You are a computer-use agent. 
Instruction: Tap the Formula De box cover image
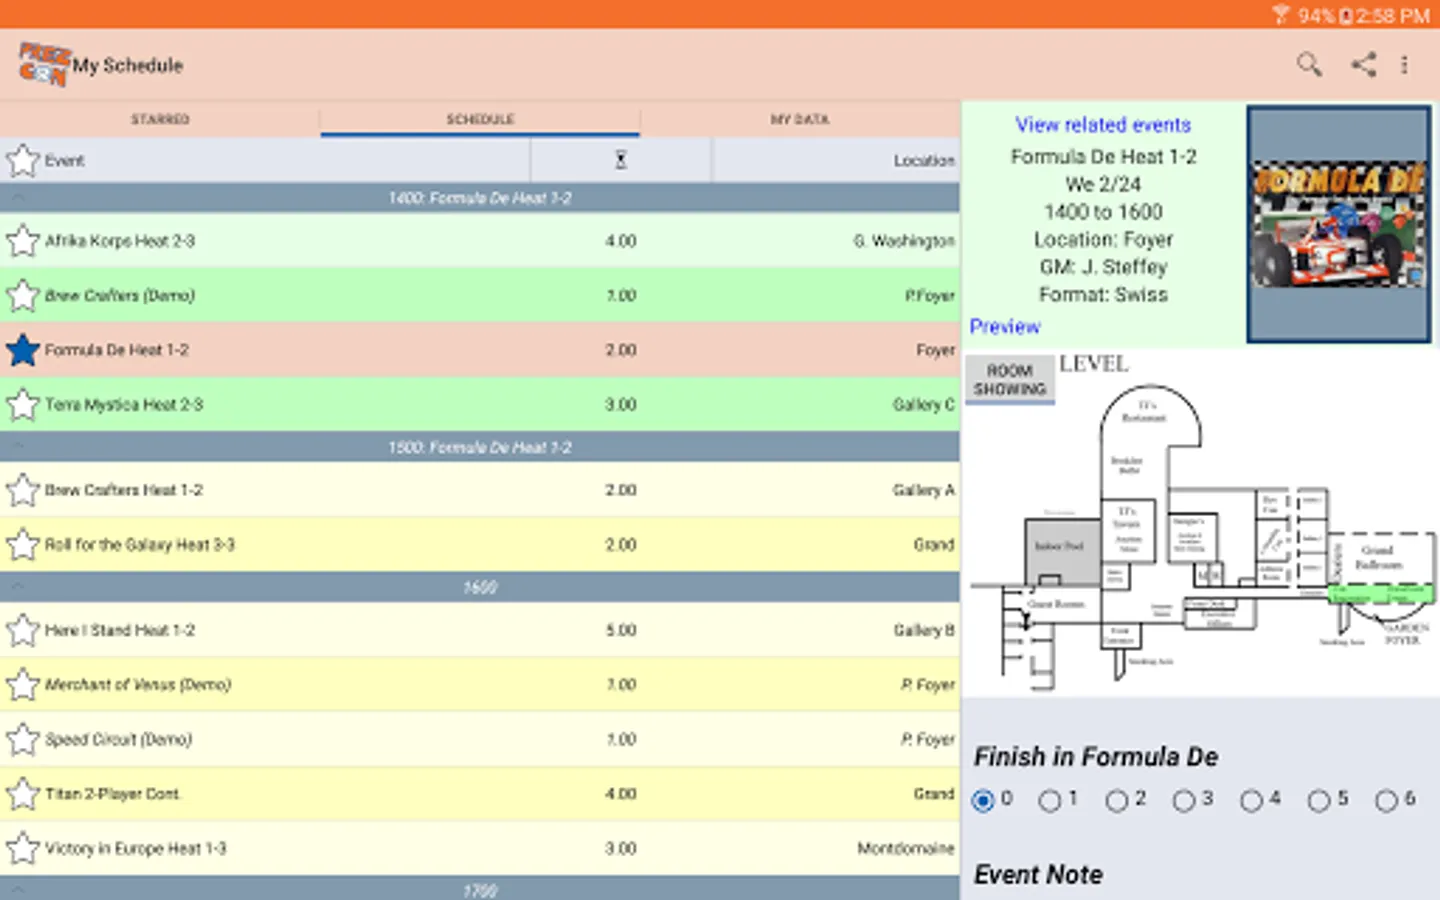pyautogui.click(x=1339, y=224)
